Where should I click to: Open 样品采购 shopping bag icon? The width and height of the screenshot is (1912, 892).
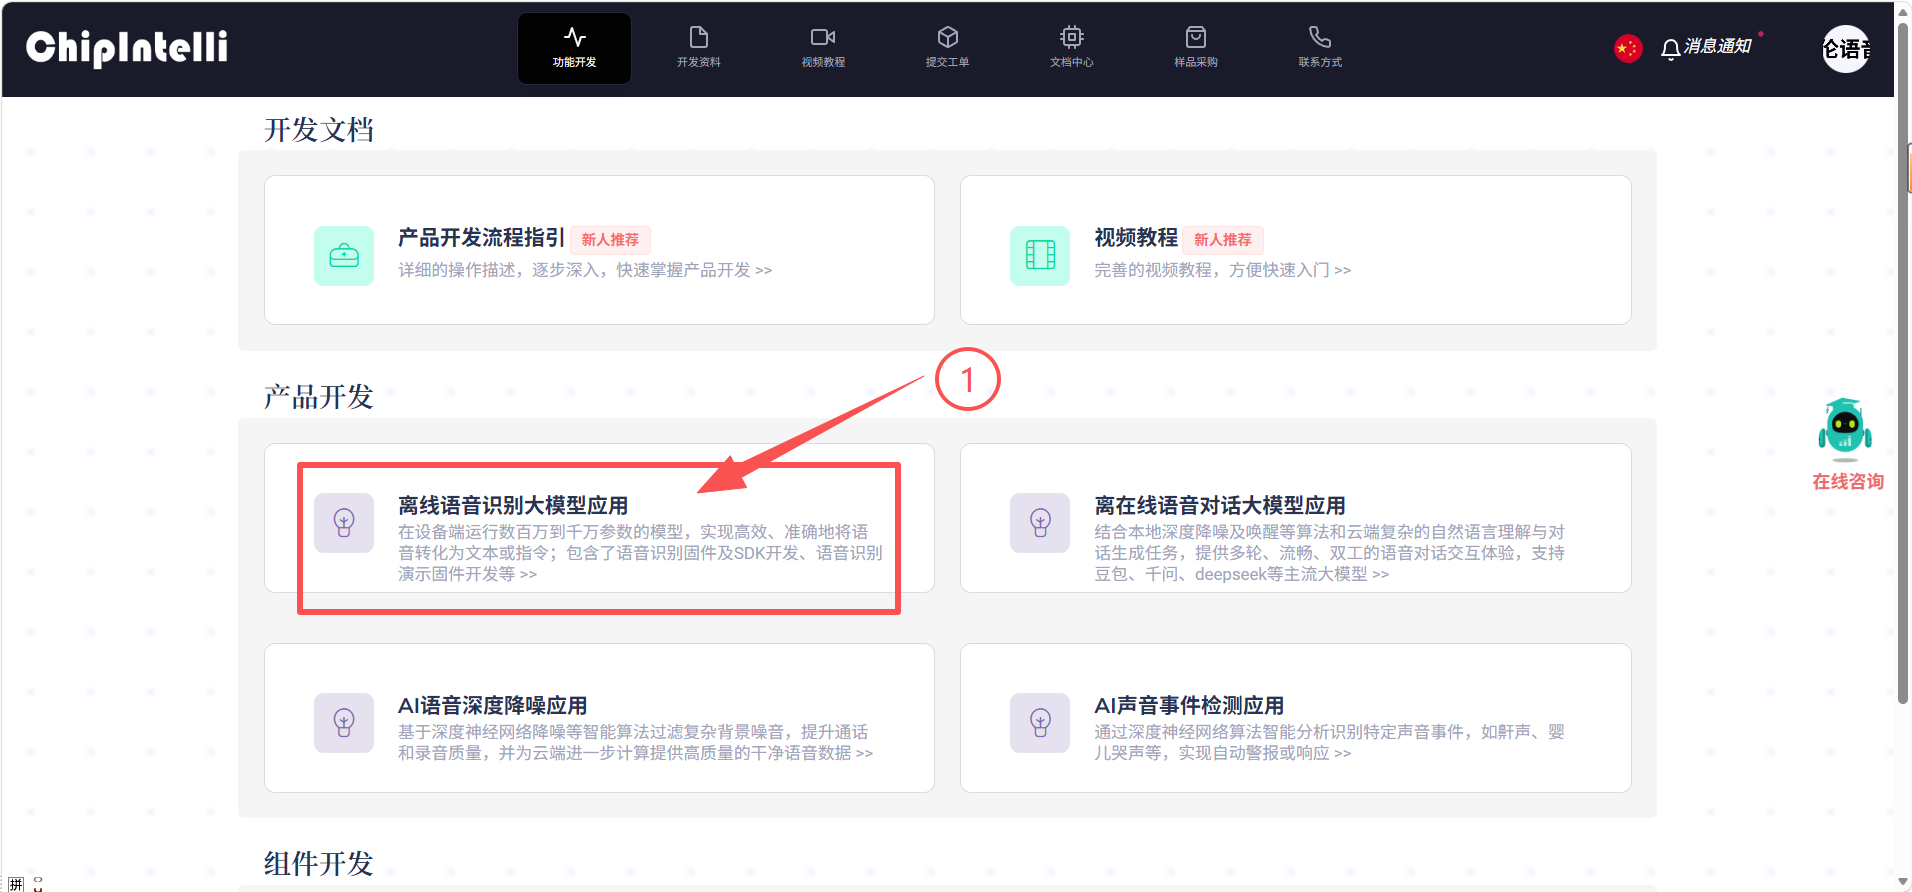[1196, 38]
